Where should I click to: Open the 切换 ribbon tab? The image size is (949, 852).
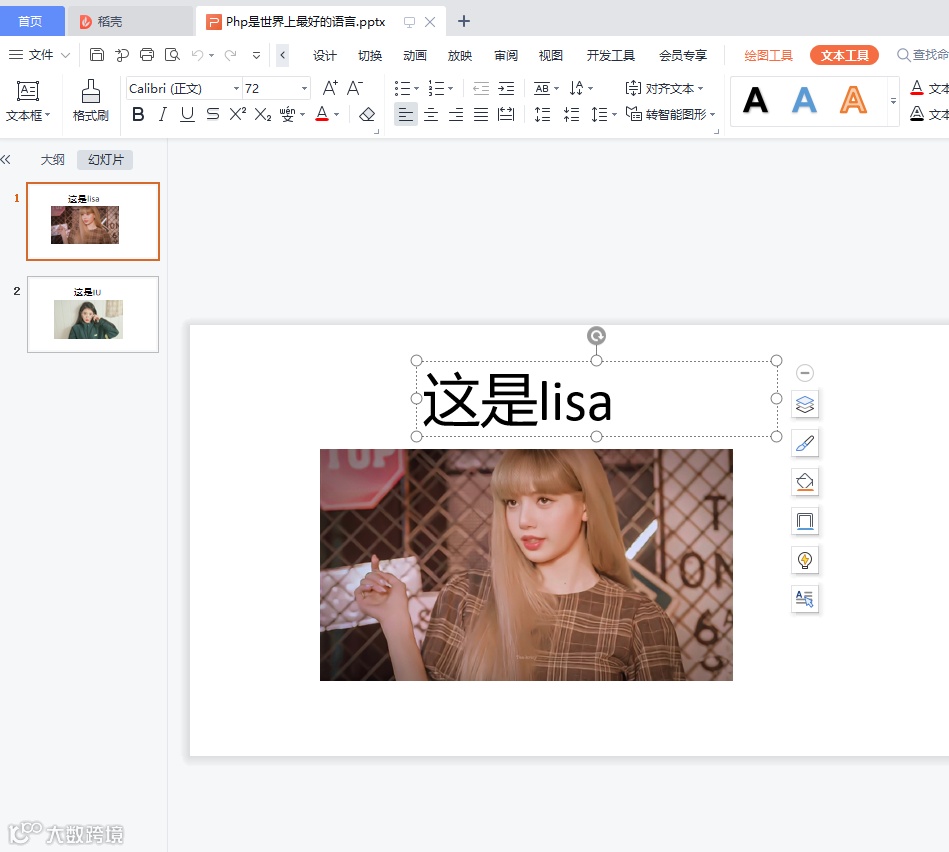click(370, 56)
